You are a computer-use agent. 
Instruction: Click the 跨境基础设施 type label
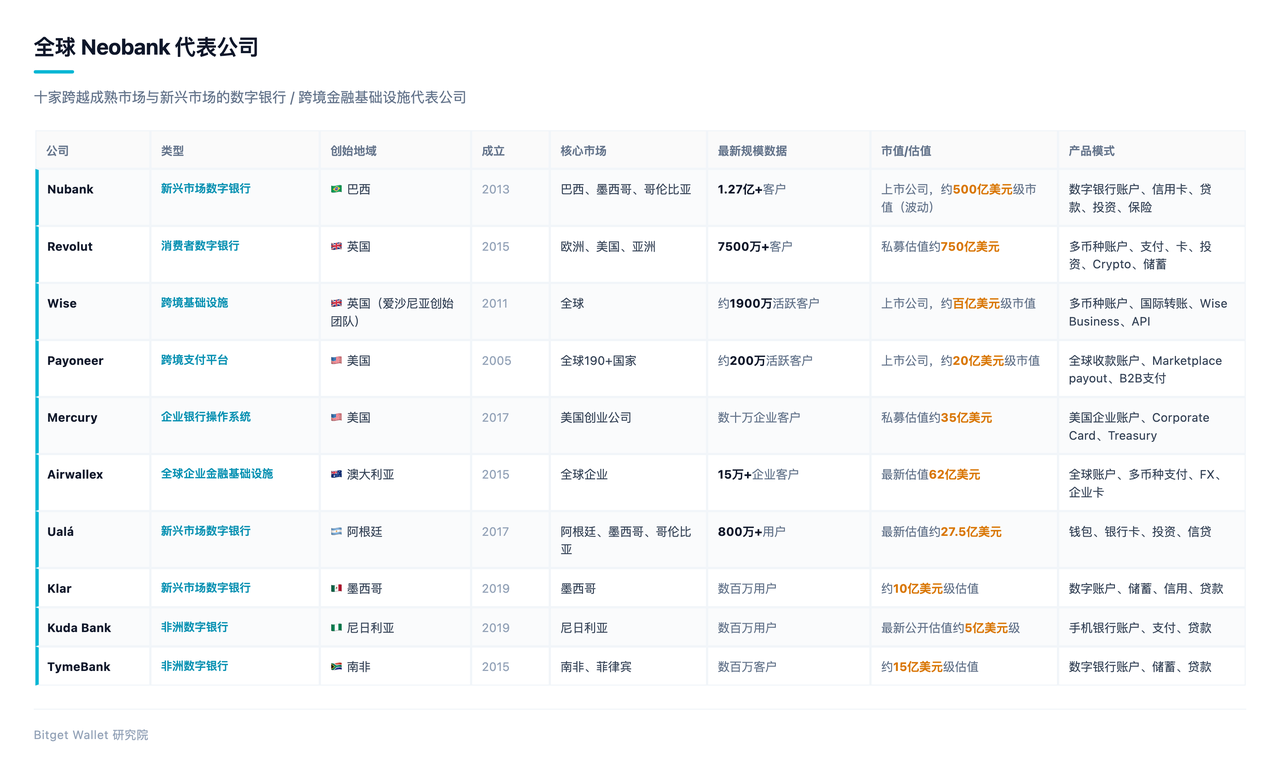pyautogui.click(x=195, y=303)
